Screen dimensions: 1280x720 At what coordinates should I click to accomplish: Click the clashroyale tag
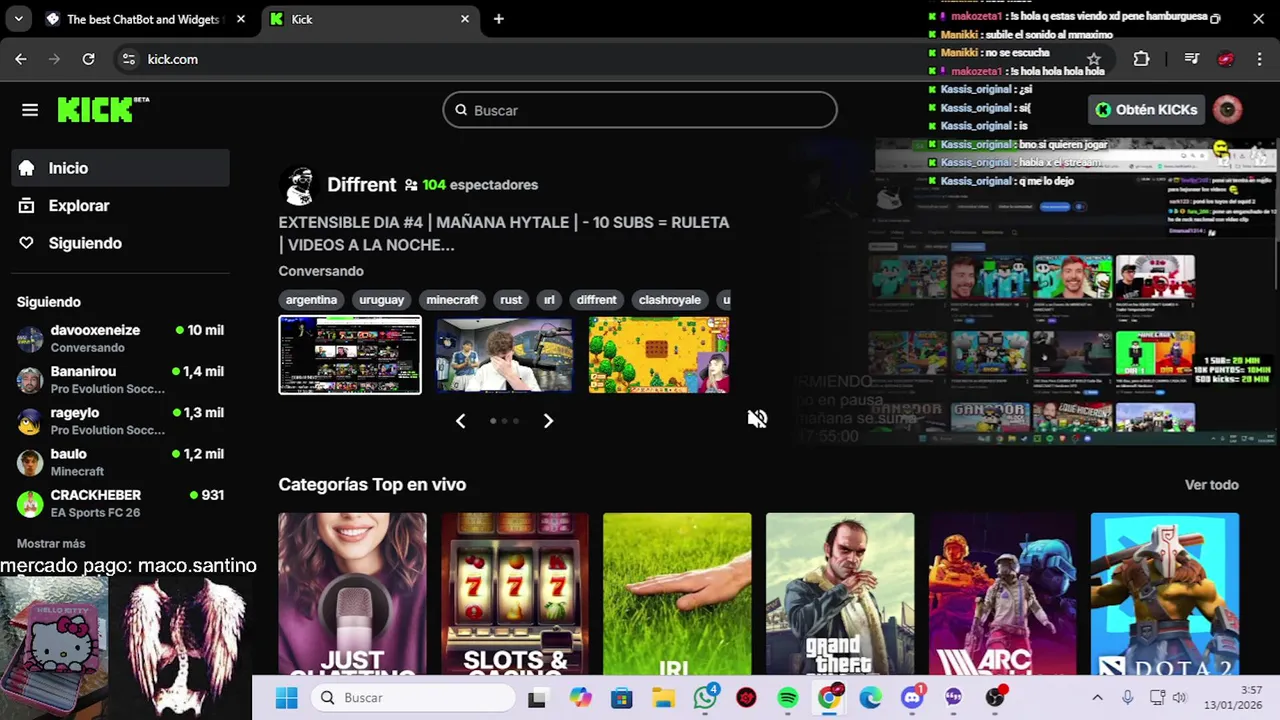click(x=669, y=300)
